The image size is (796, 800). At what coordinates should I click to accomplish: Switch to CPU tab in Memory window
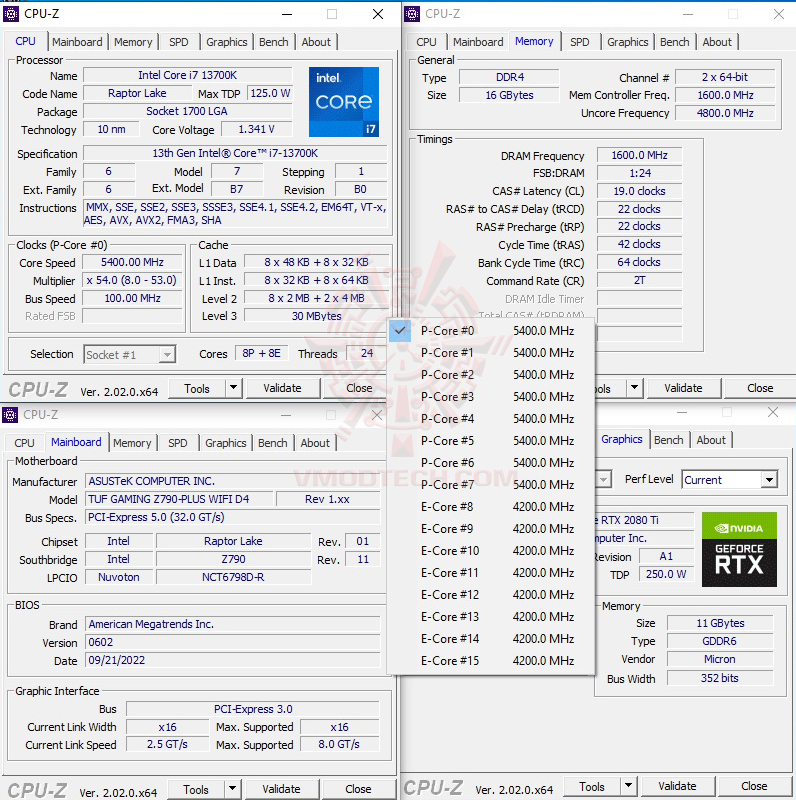point(426,42)
